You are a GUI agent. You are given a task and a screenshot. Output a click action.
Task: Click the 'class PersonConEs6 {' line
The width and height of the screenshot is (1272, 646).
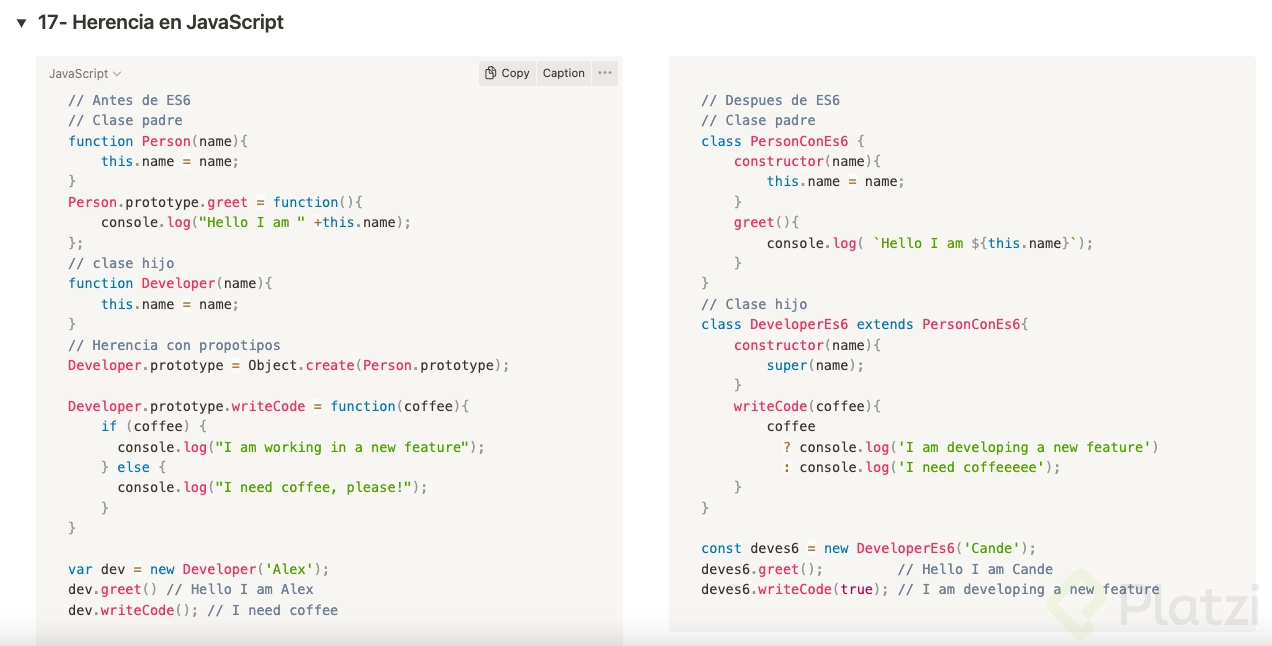782,141
